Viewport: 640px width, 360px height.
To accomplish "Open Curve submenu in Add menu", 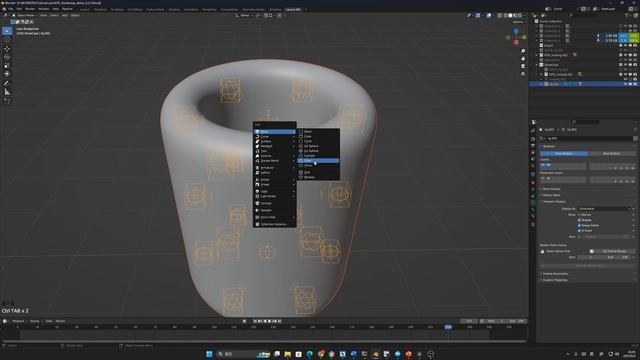I will pos(274,136).
